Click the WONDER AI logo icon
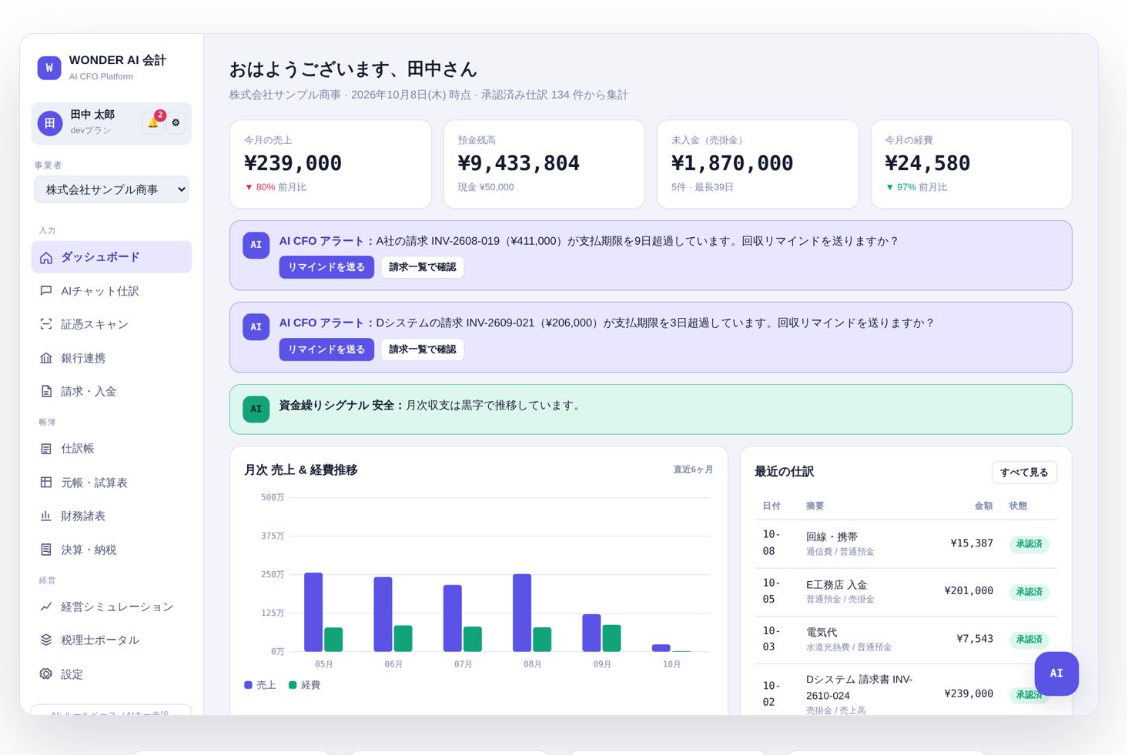This screenshot has width=1127, height=755. (x=49, y=68)
